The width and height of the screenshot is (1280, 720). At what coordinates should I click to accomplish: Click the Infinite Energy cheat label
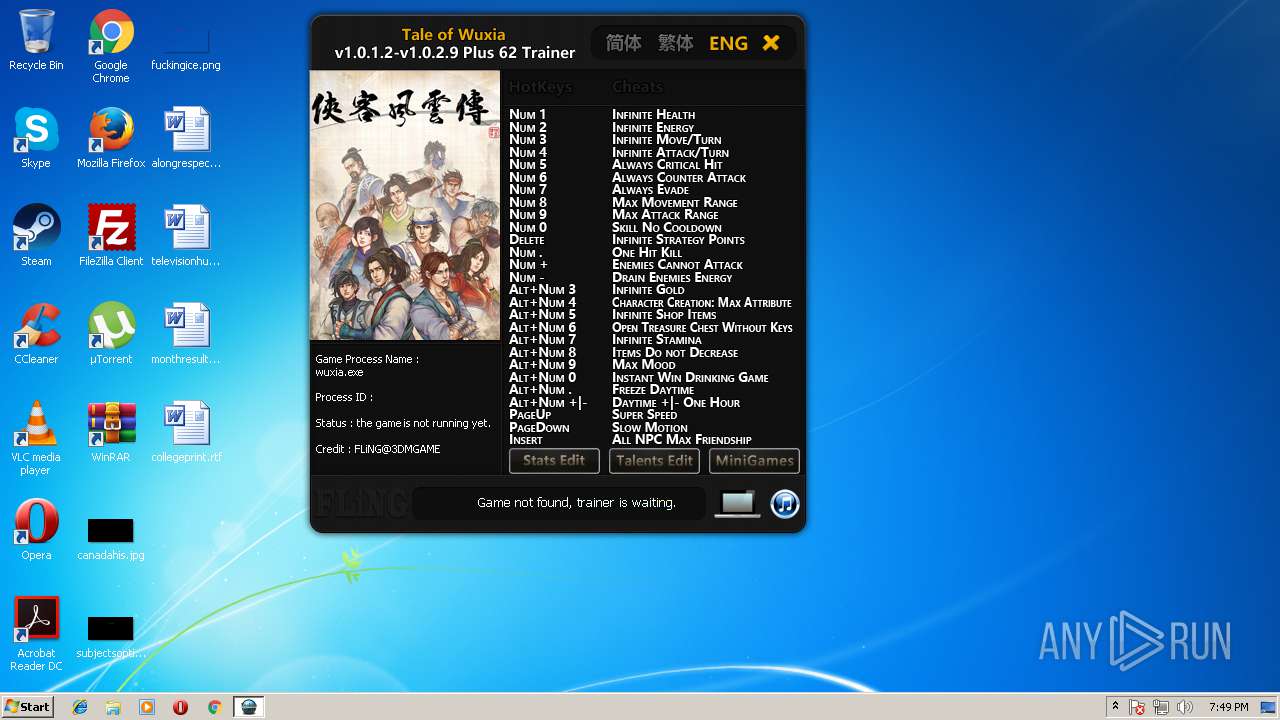tap(653, 127)
